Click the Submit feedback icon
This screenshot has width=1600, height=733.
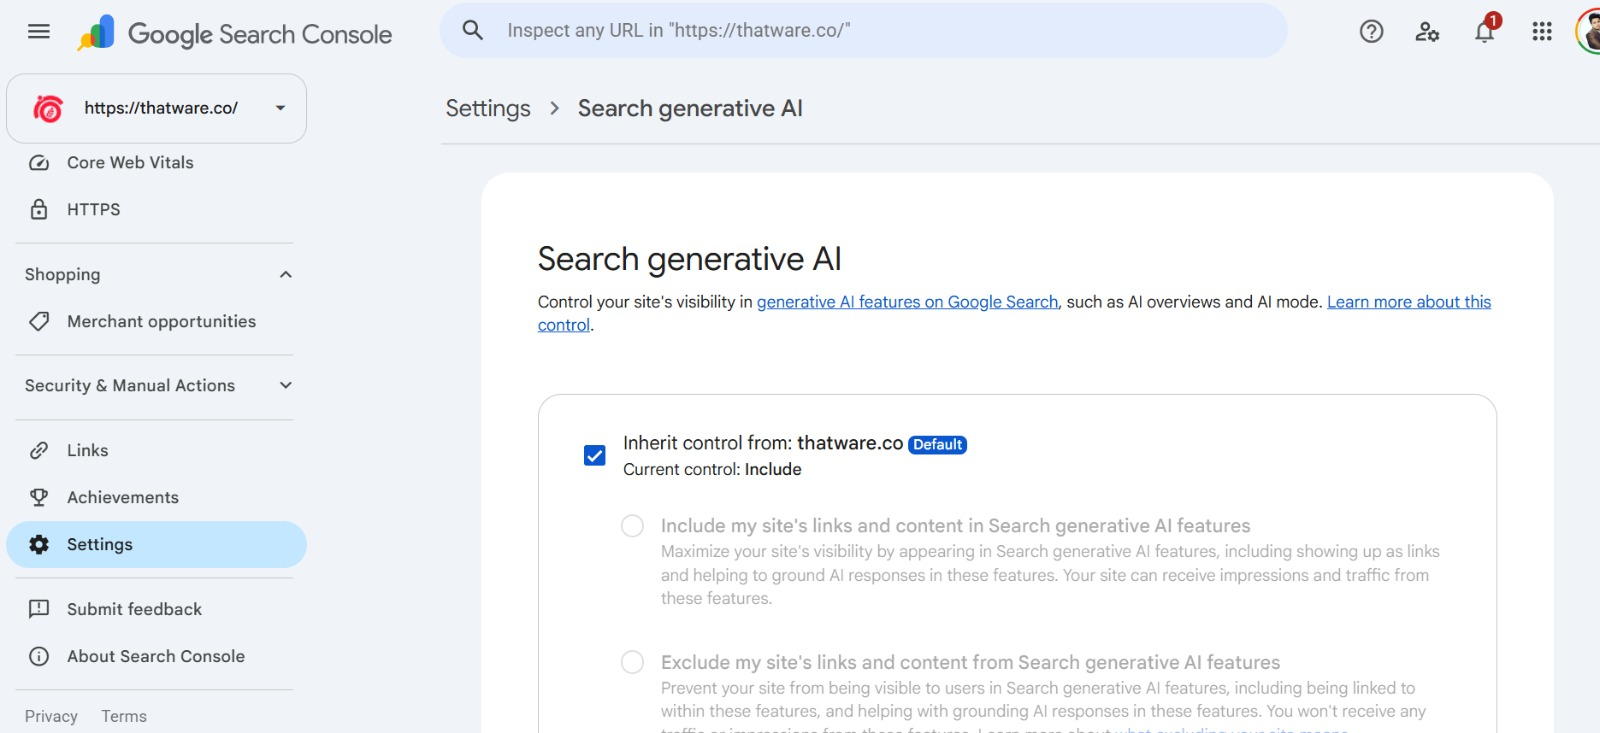point(39,609)
